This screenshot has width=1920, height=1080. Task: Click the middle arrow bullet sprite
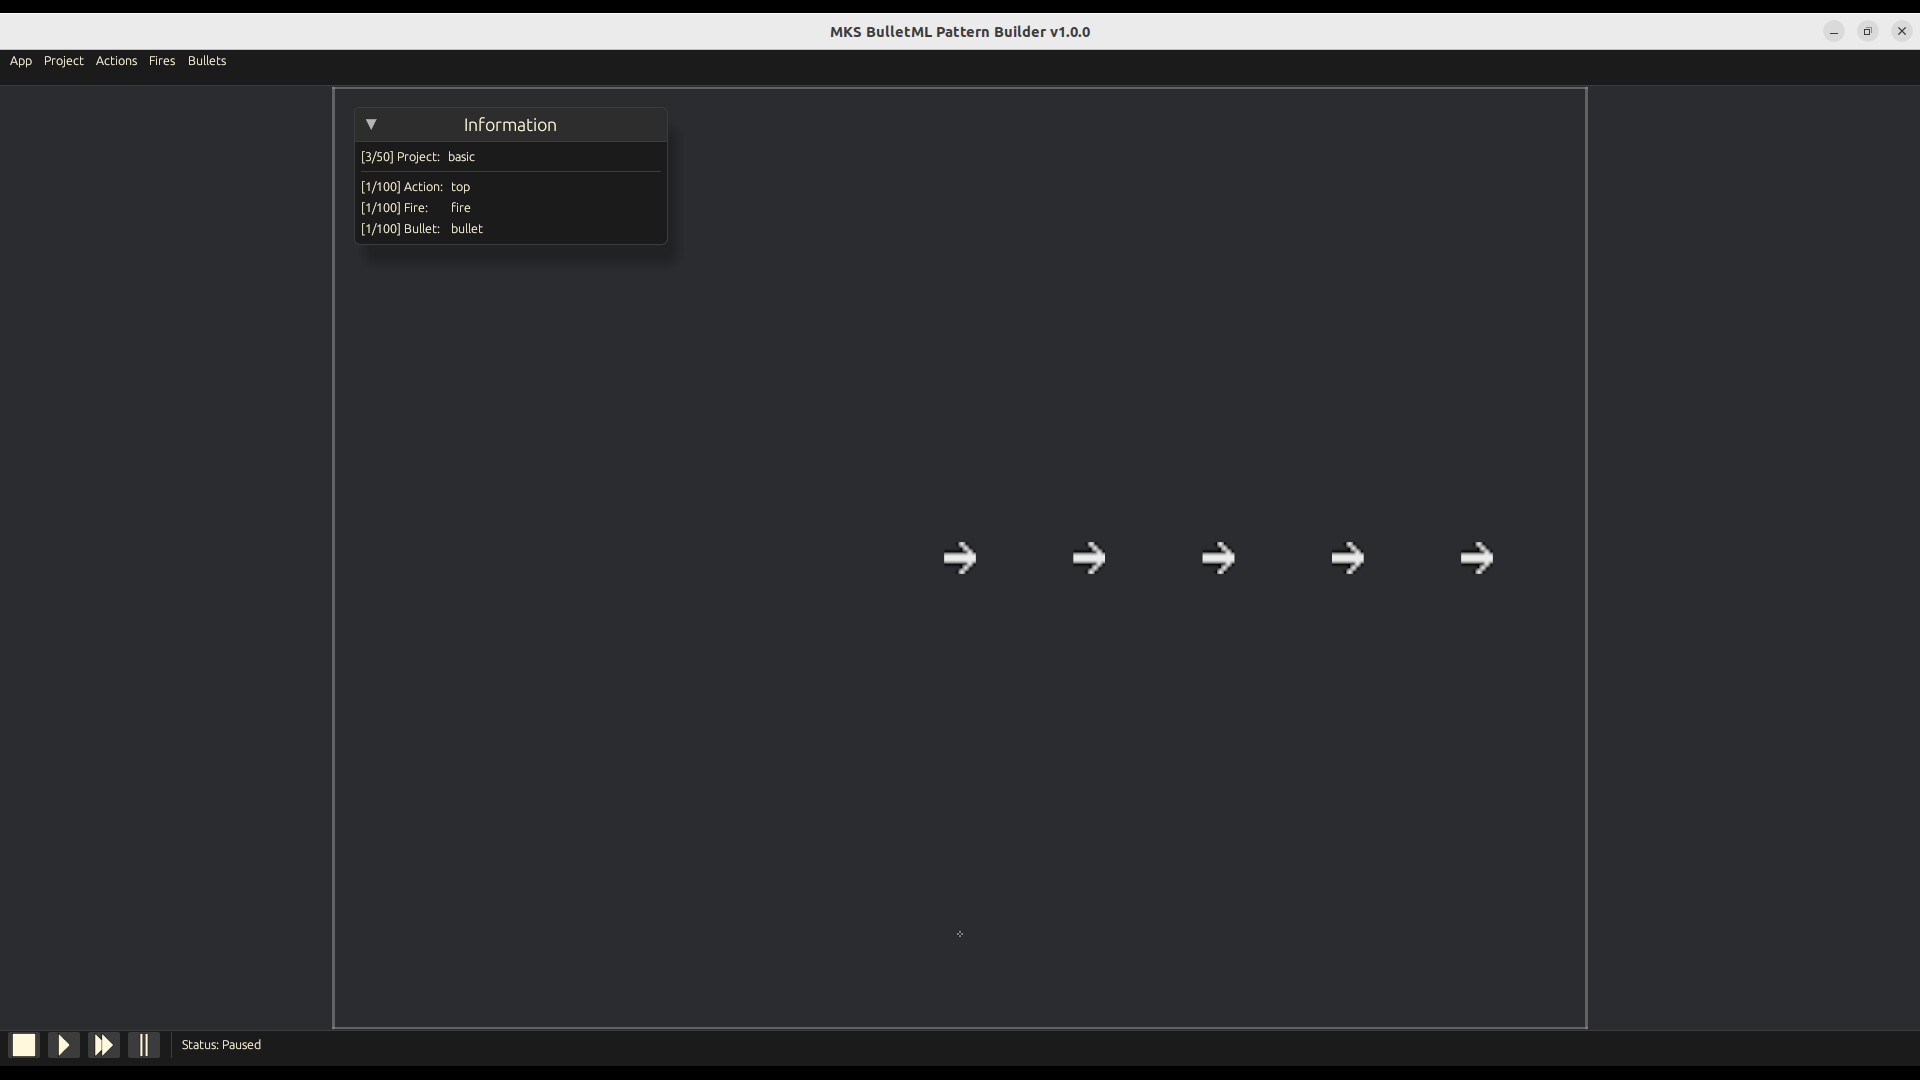(1218, 557)
